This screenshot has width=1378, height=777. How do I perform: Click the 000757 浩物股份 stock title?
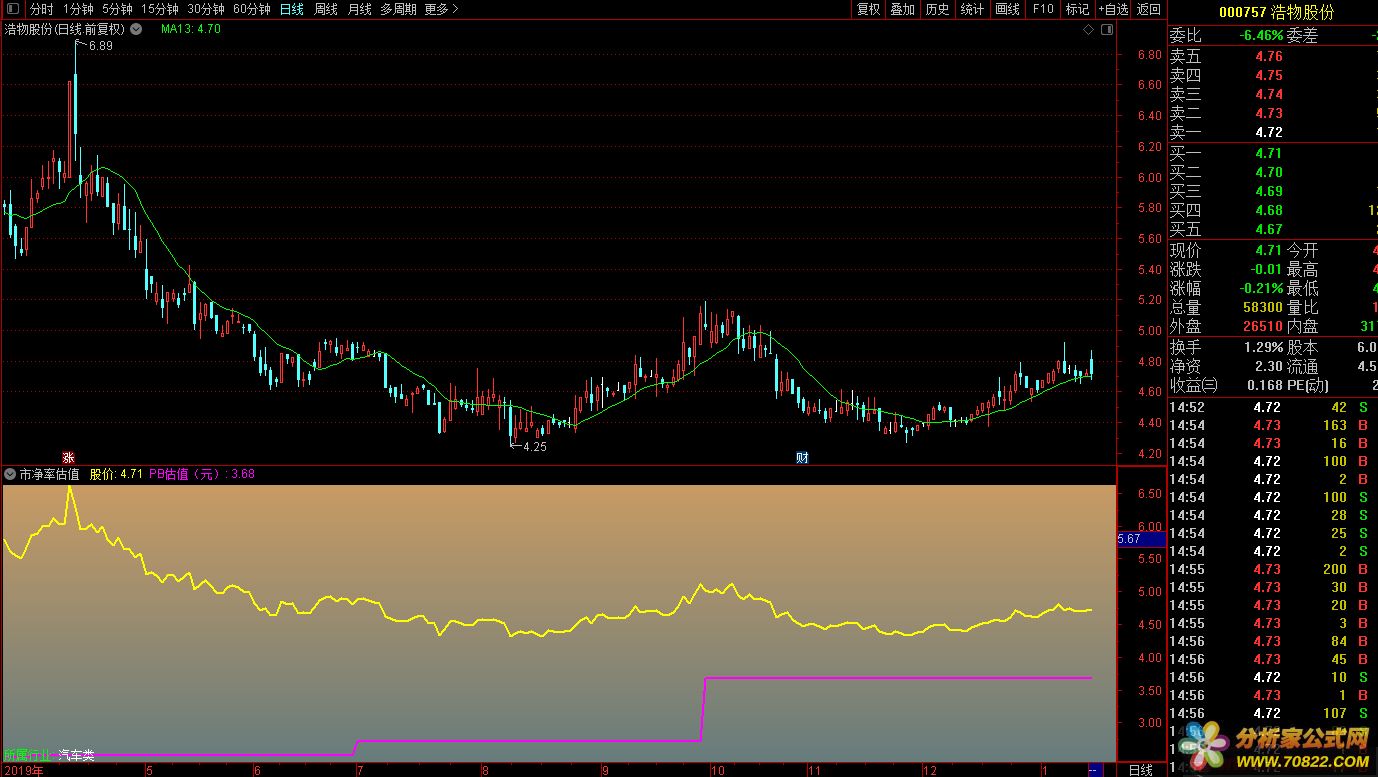pos(1275,12)
